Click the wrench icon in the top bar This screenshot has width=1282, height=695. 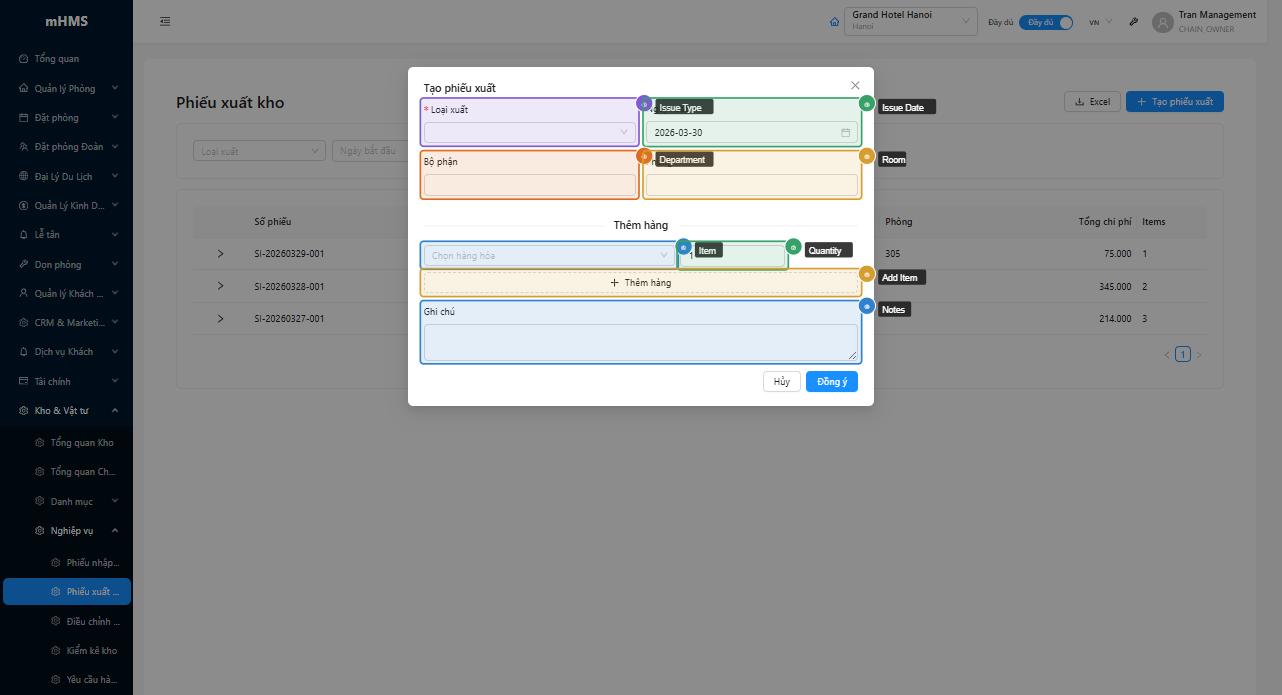(1134, 22)
